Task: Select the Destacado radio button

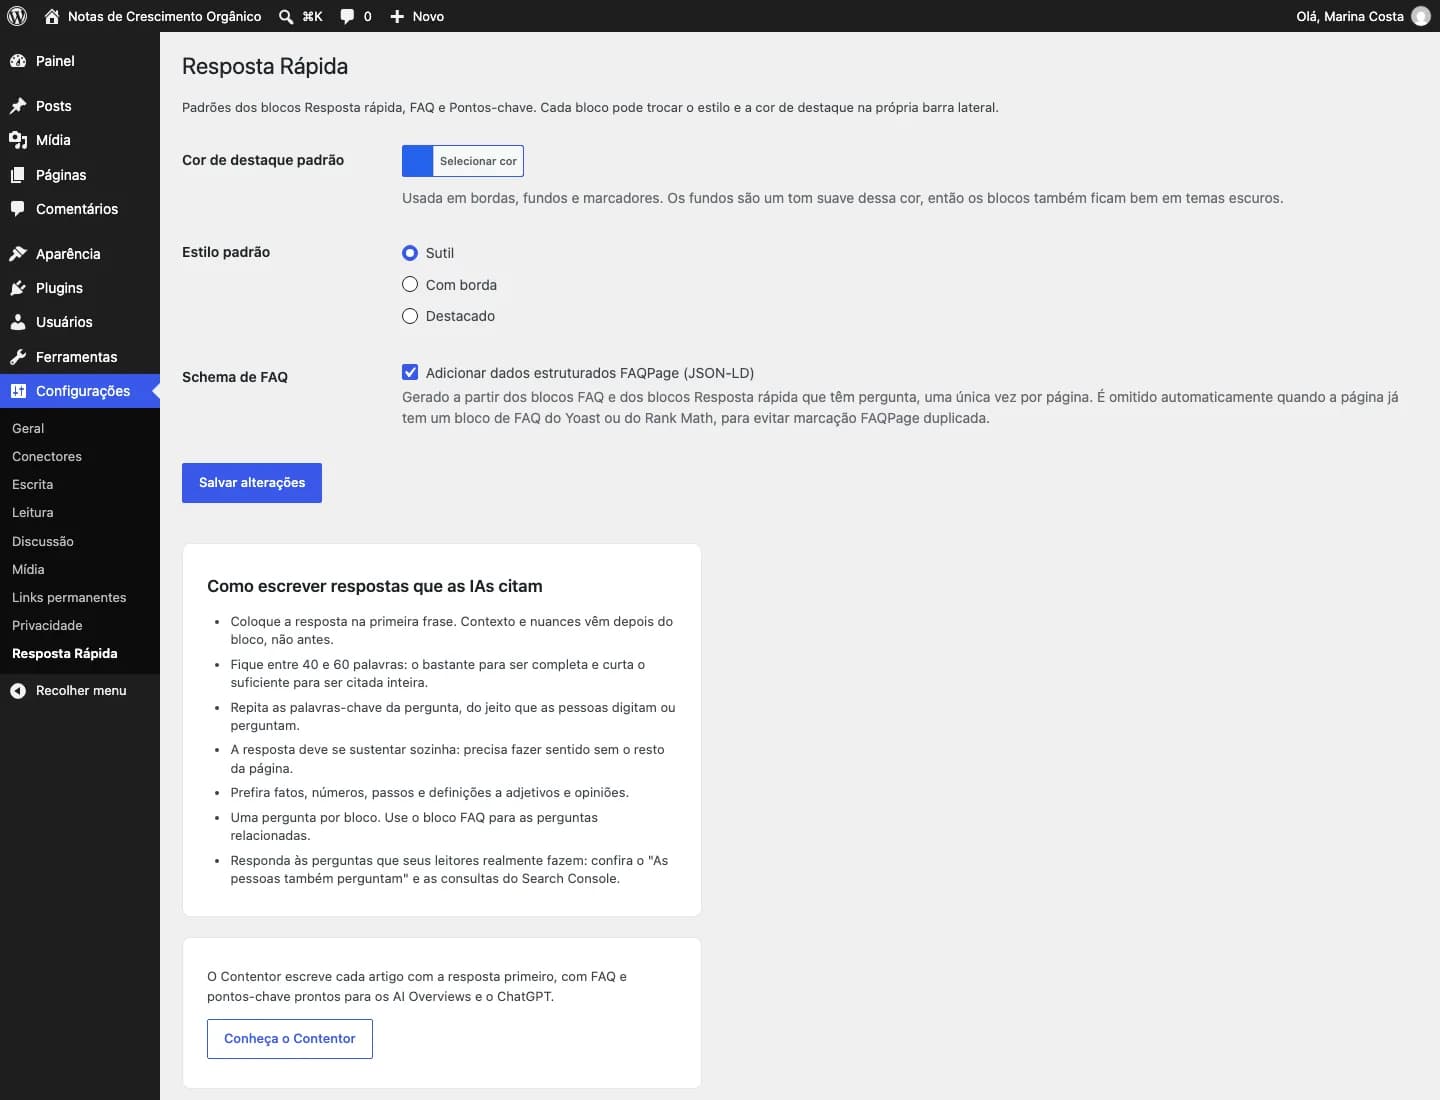Action: click(410, 316)
